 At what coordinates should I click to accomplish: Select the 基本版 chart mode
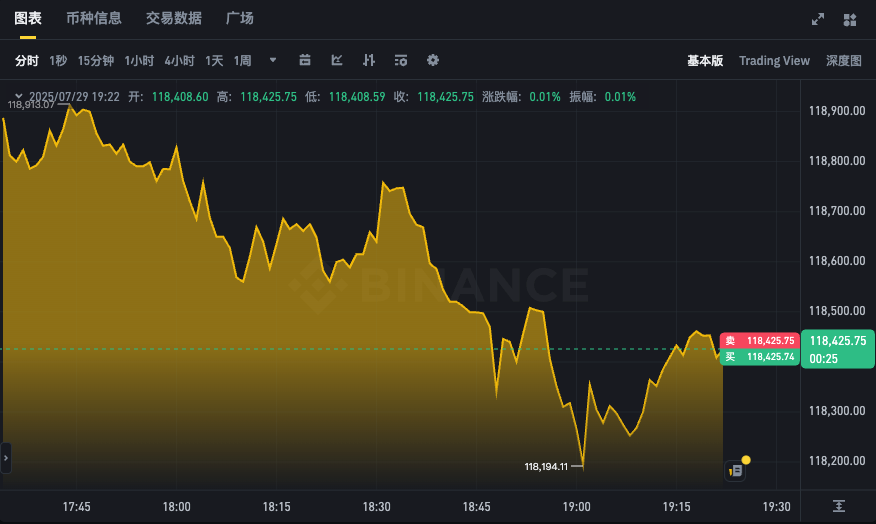pyautogui.click(x=704, y=61)
